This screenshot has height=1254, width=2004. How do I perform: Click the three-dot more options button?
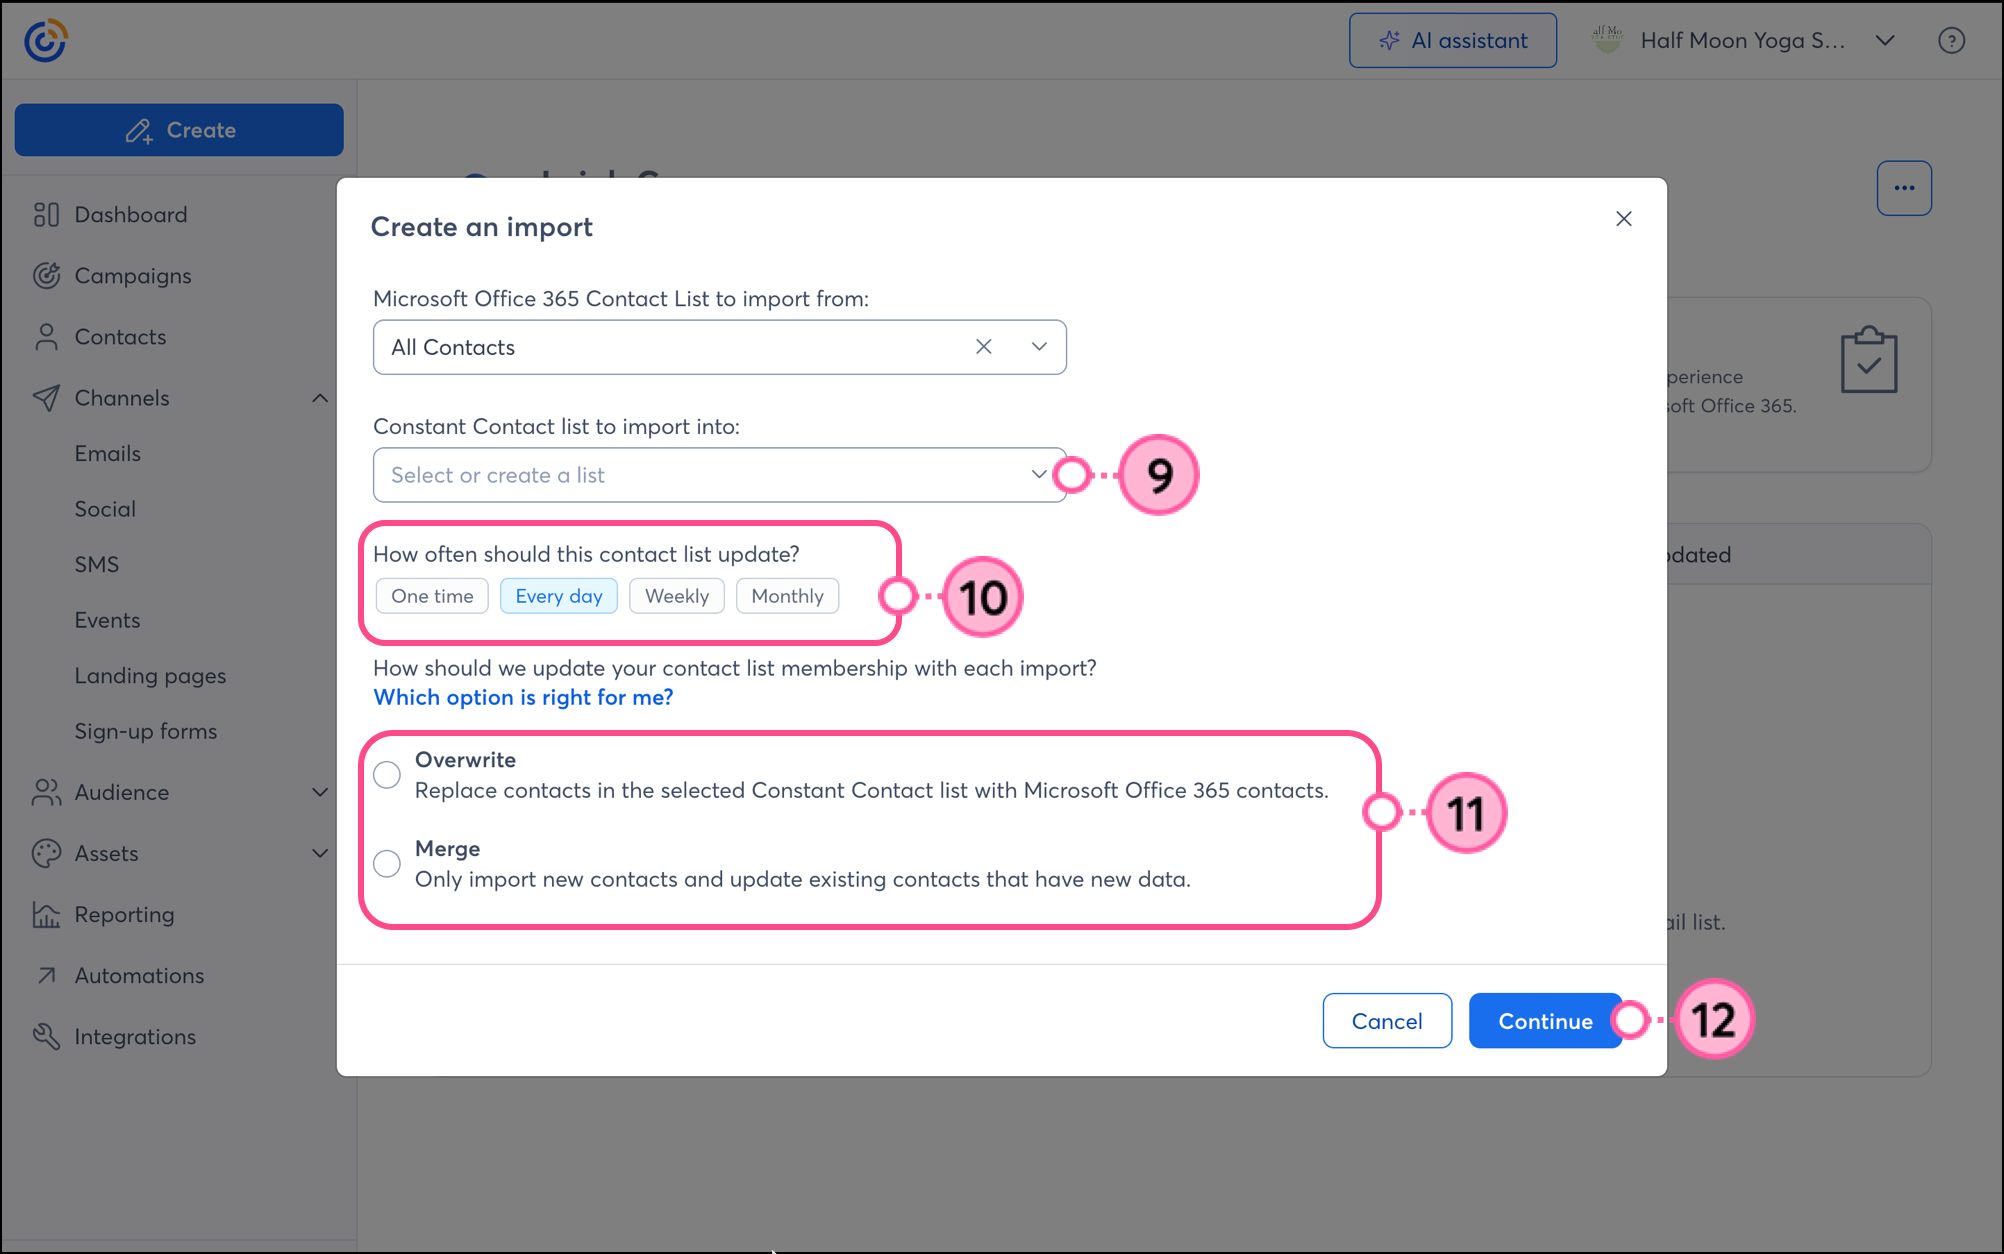coord(1904,188)
